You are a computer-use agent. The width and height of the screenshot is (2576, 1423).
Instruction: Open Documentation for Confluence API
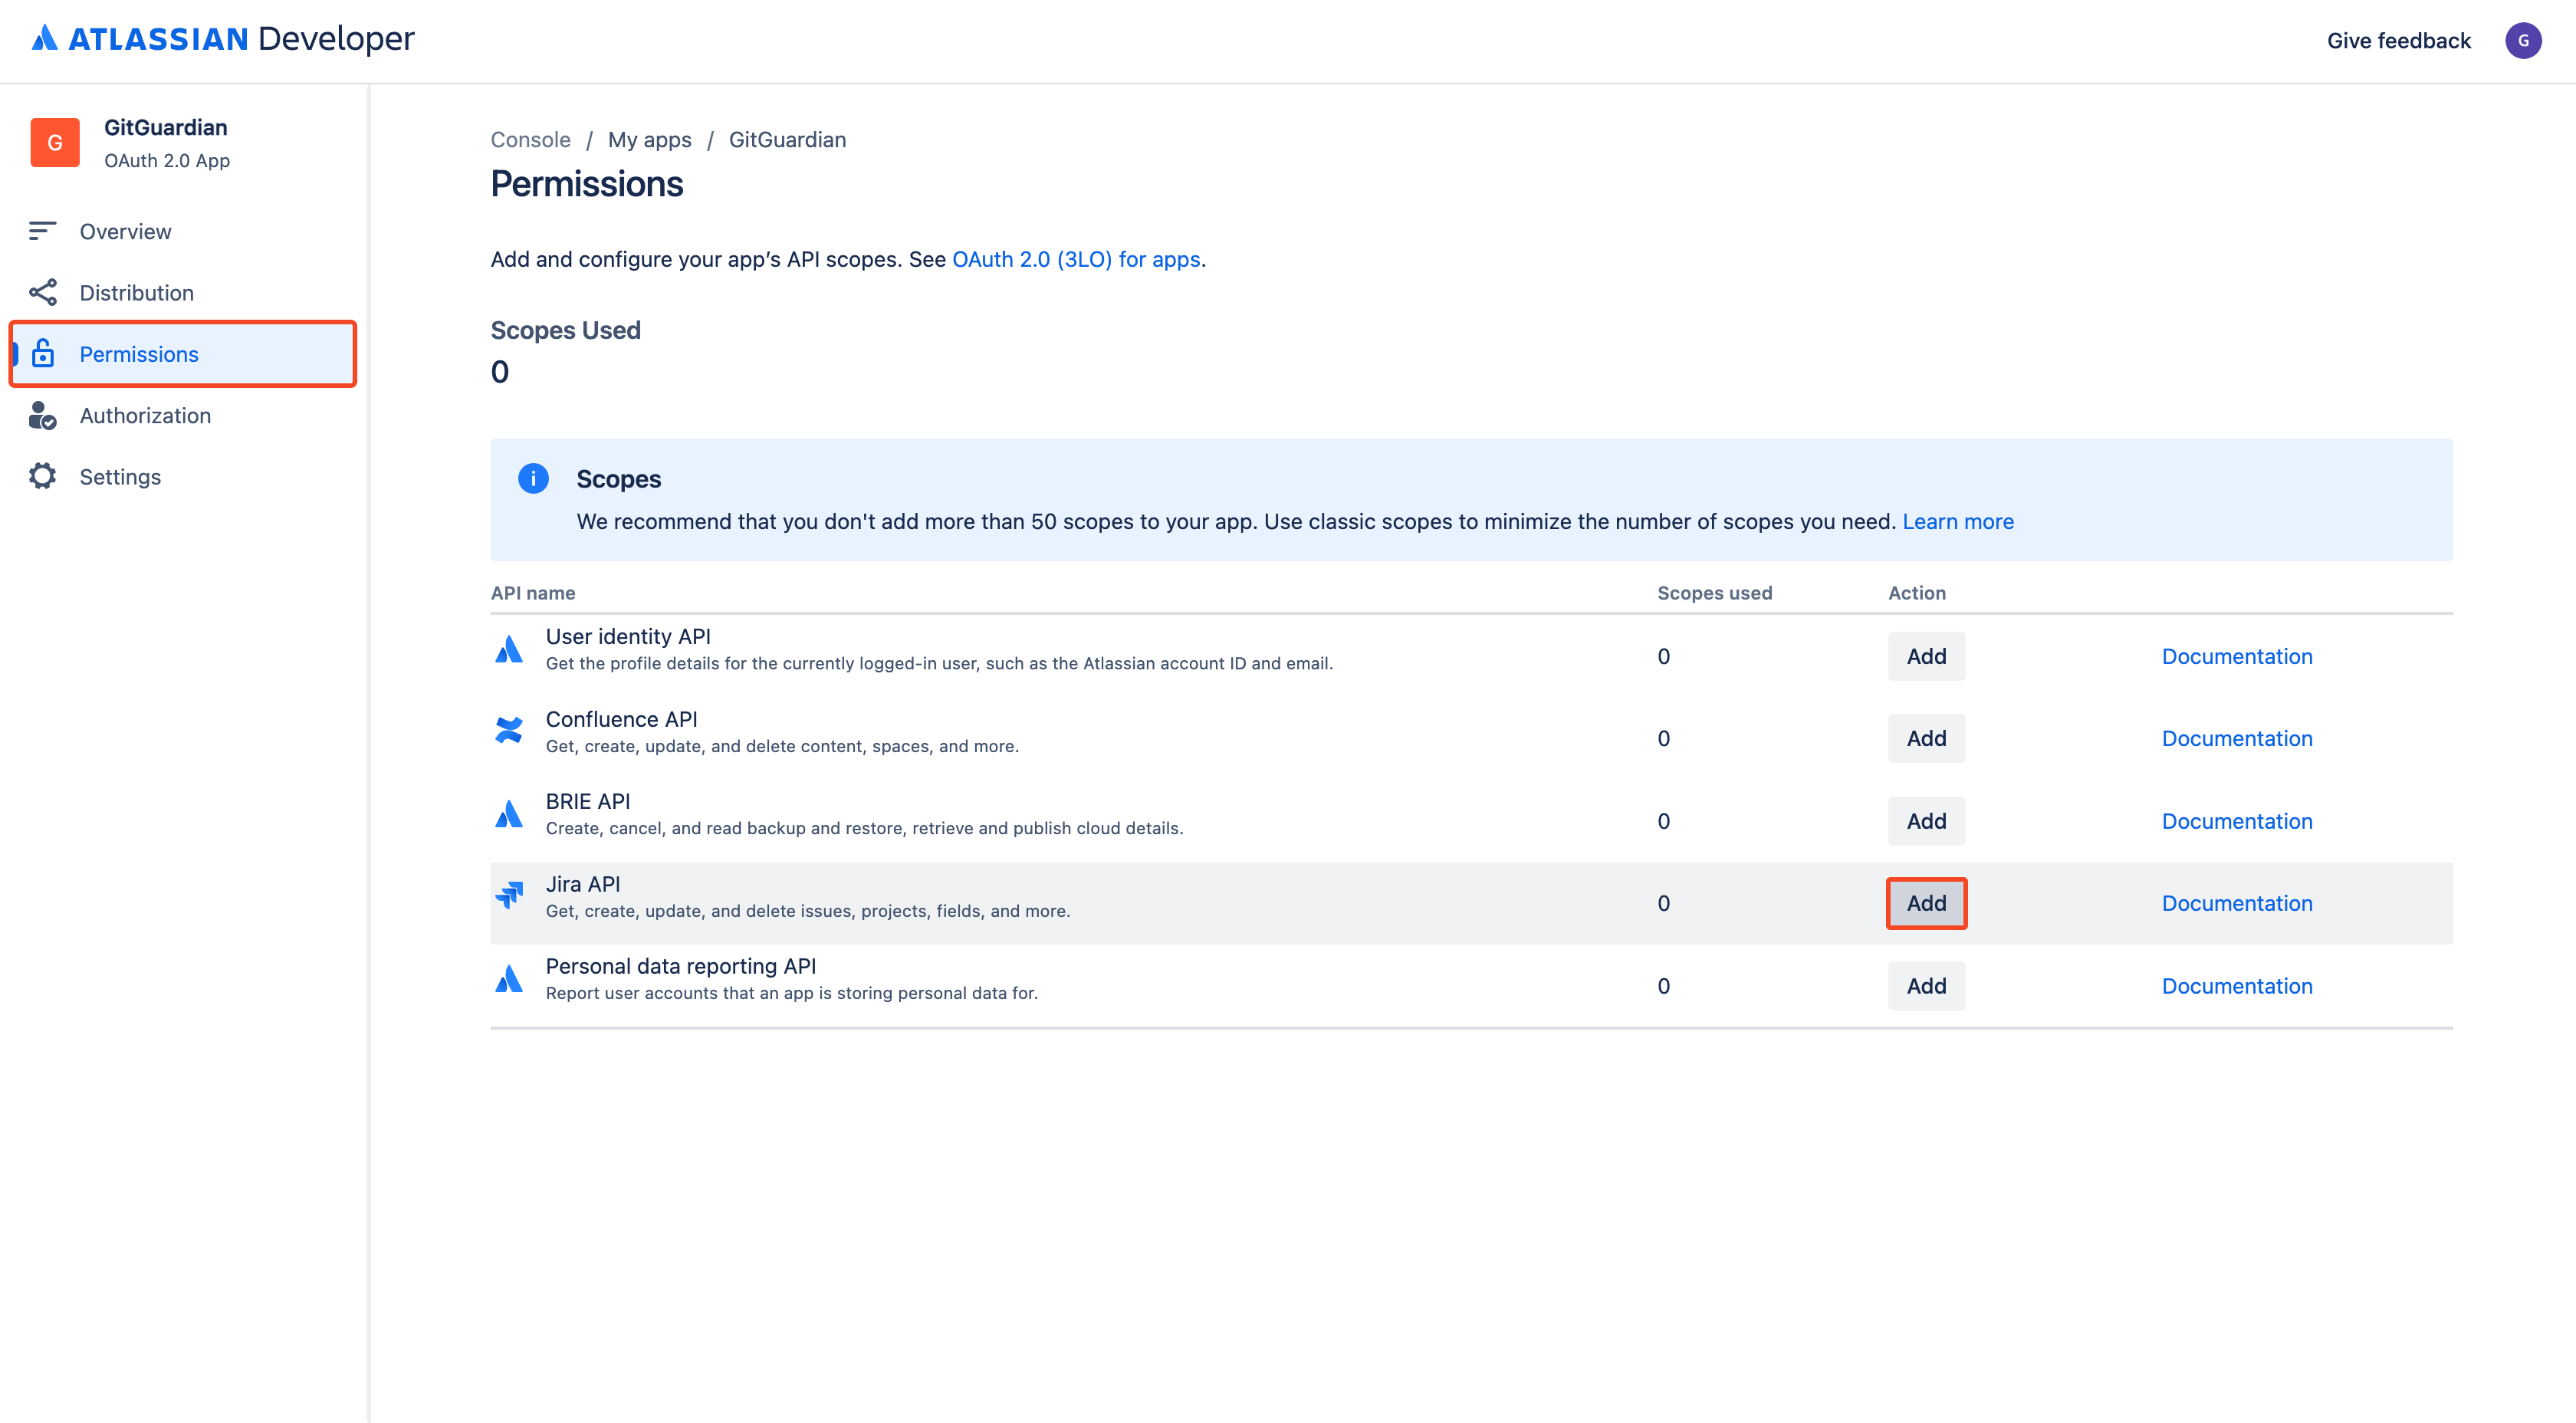(2237, 738)
